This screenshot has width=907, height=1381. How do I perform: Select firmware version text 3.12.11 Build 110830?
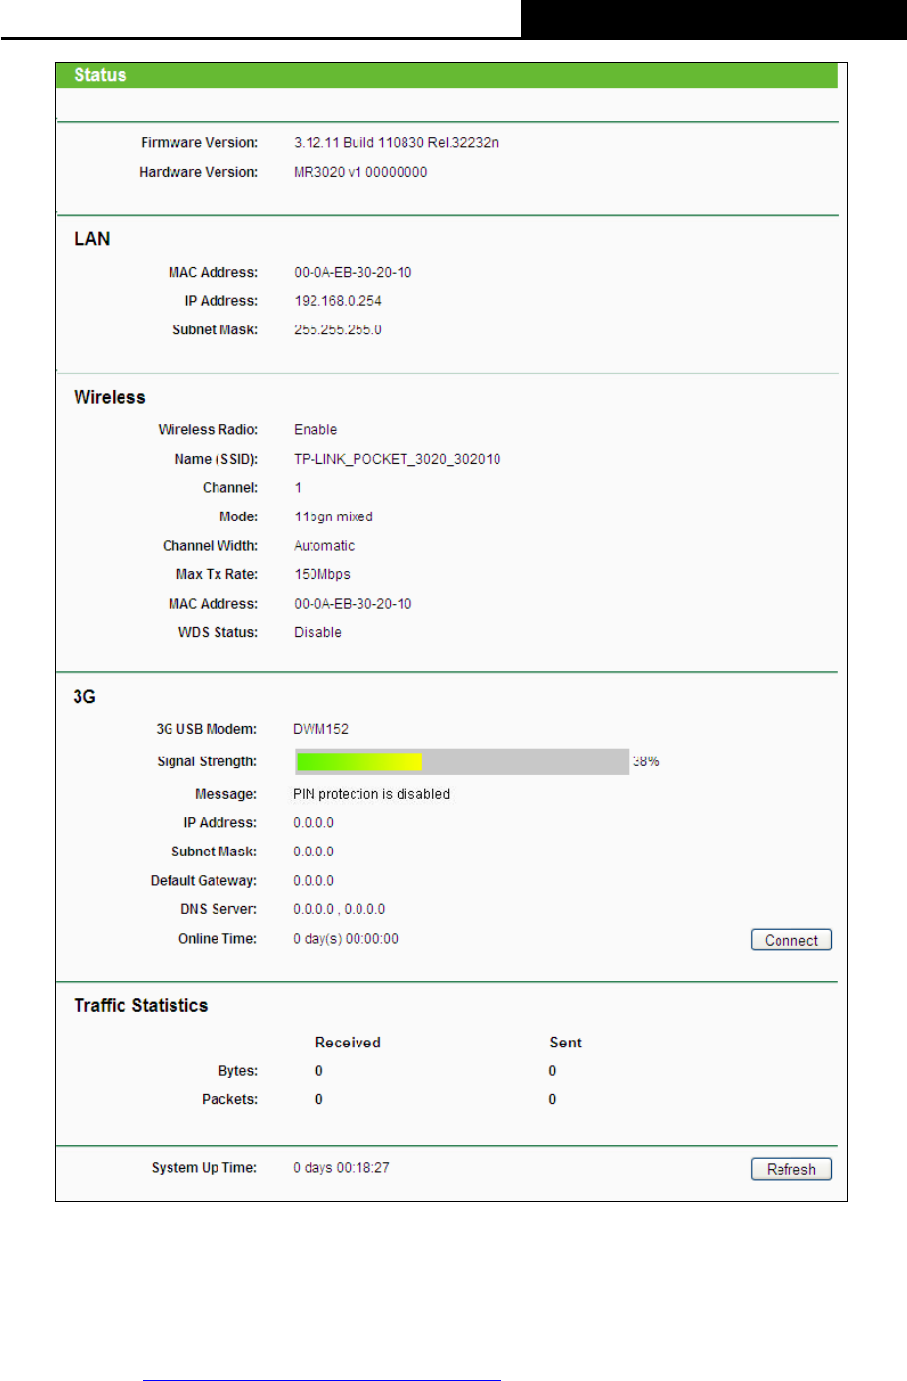click(x=359, y=143)
